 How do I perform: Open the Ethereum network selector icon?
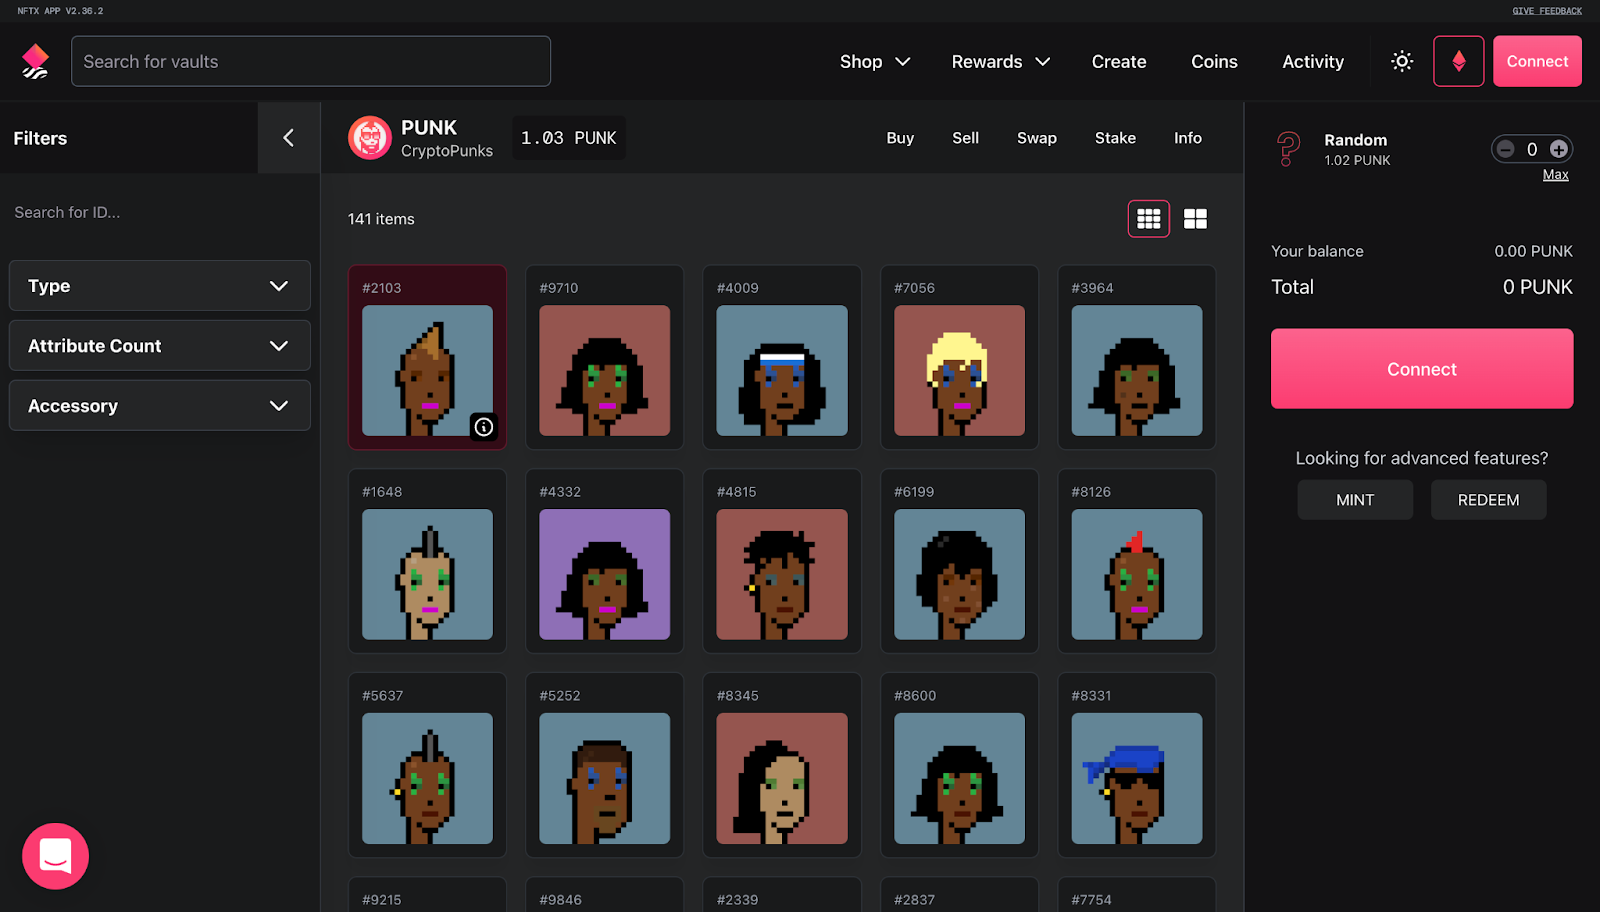click(x=1459, y=61)
